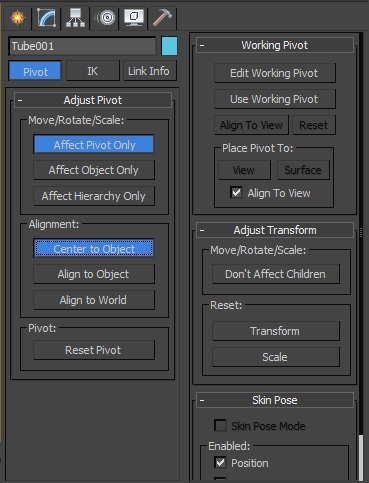Uncheck the Align To View checkbox
Screen dimensions: 369x483
(236, 193)
